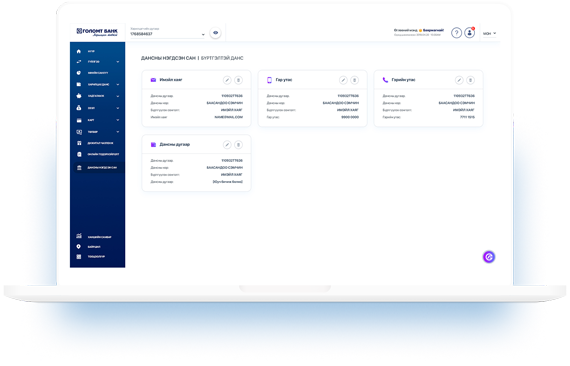Open the user profile icon with the red badge
570x366 pixels.
[469, 33]
